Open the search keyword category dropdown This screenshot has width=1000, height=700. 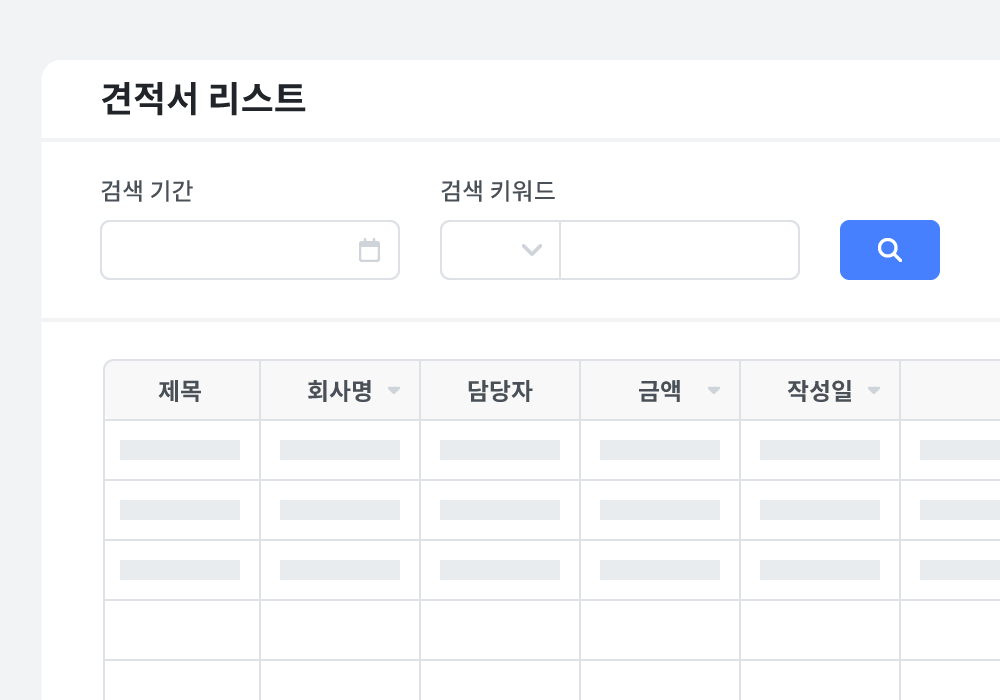[x=499, y=250]
